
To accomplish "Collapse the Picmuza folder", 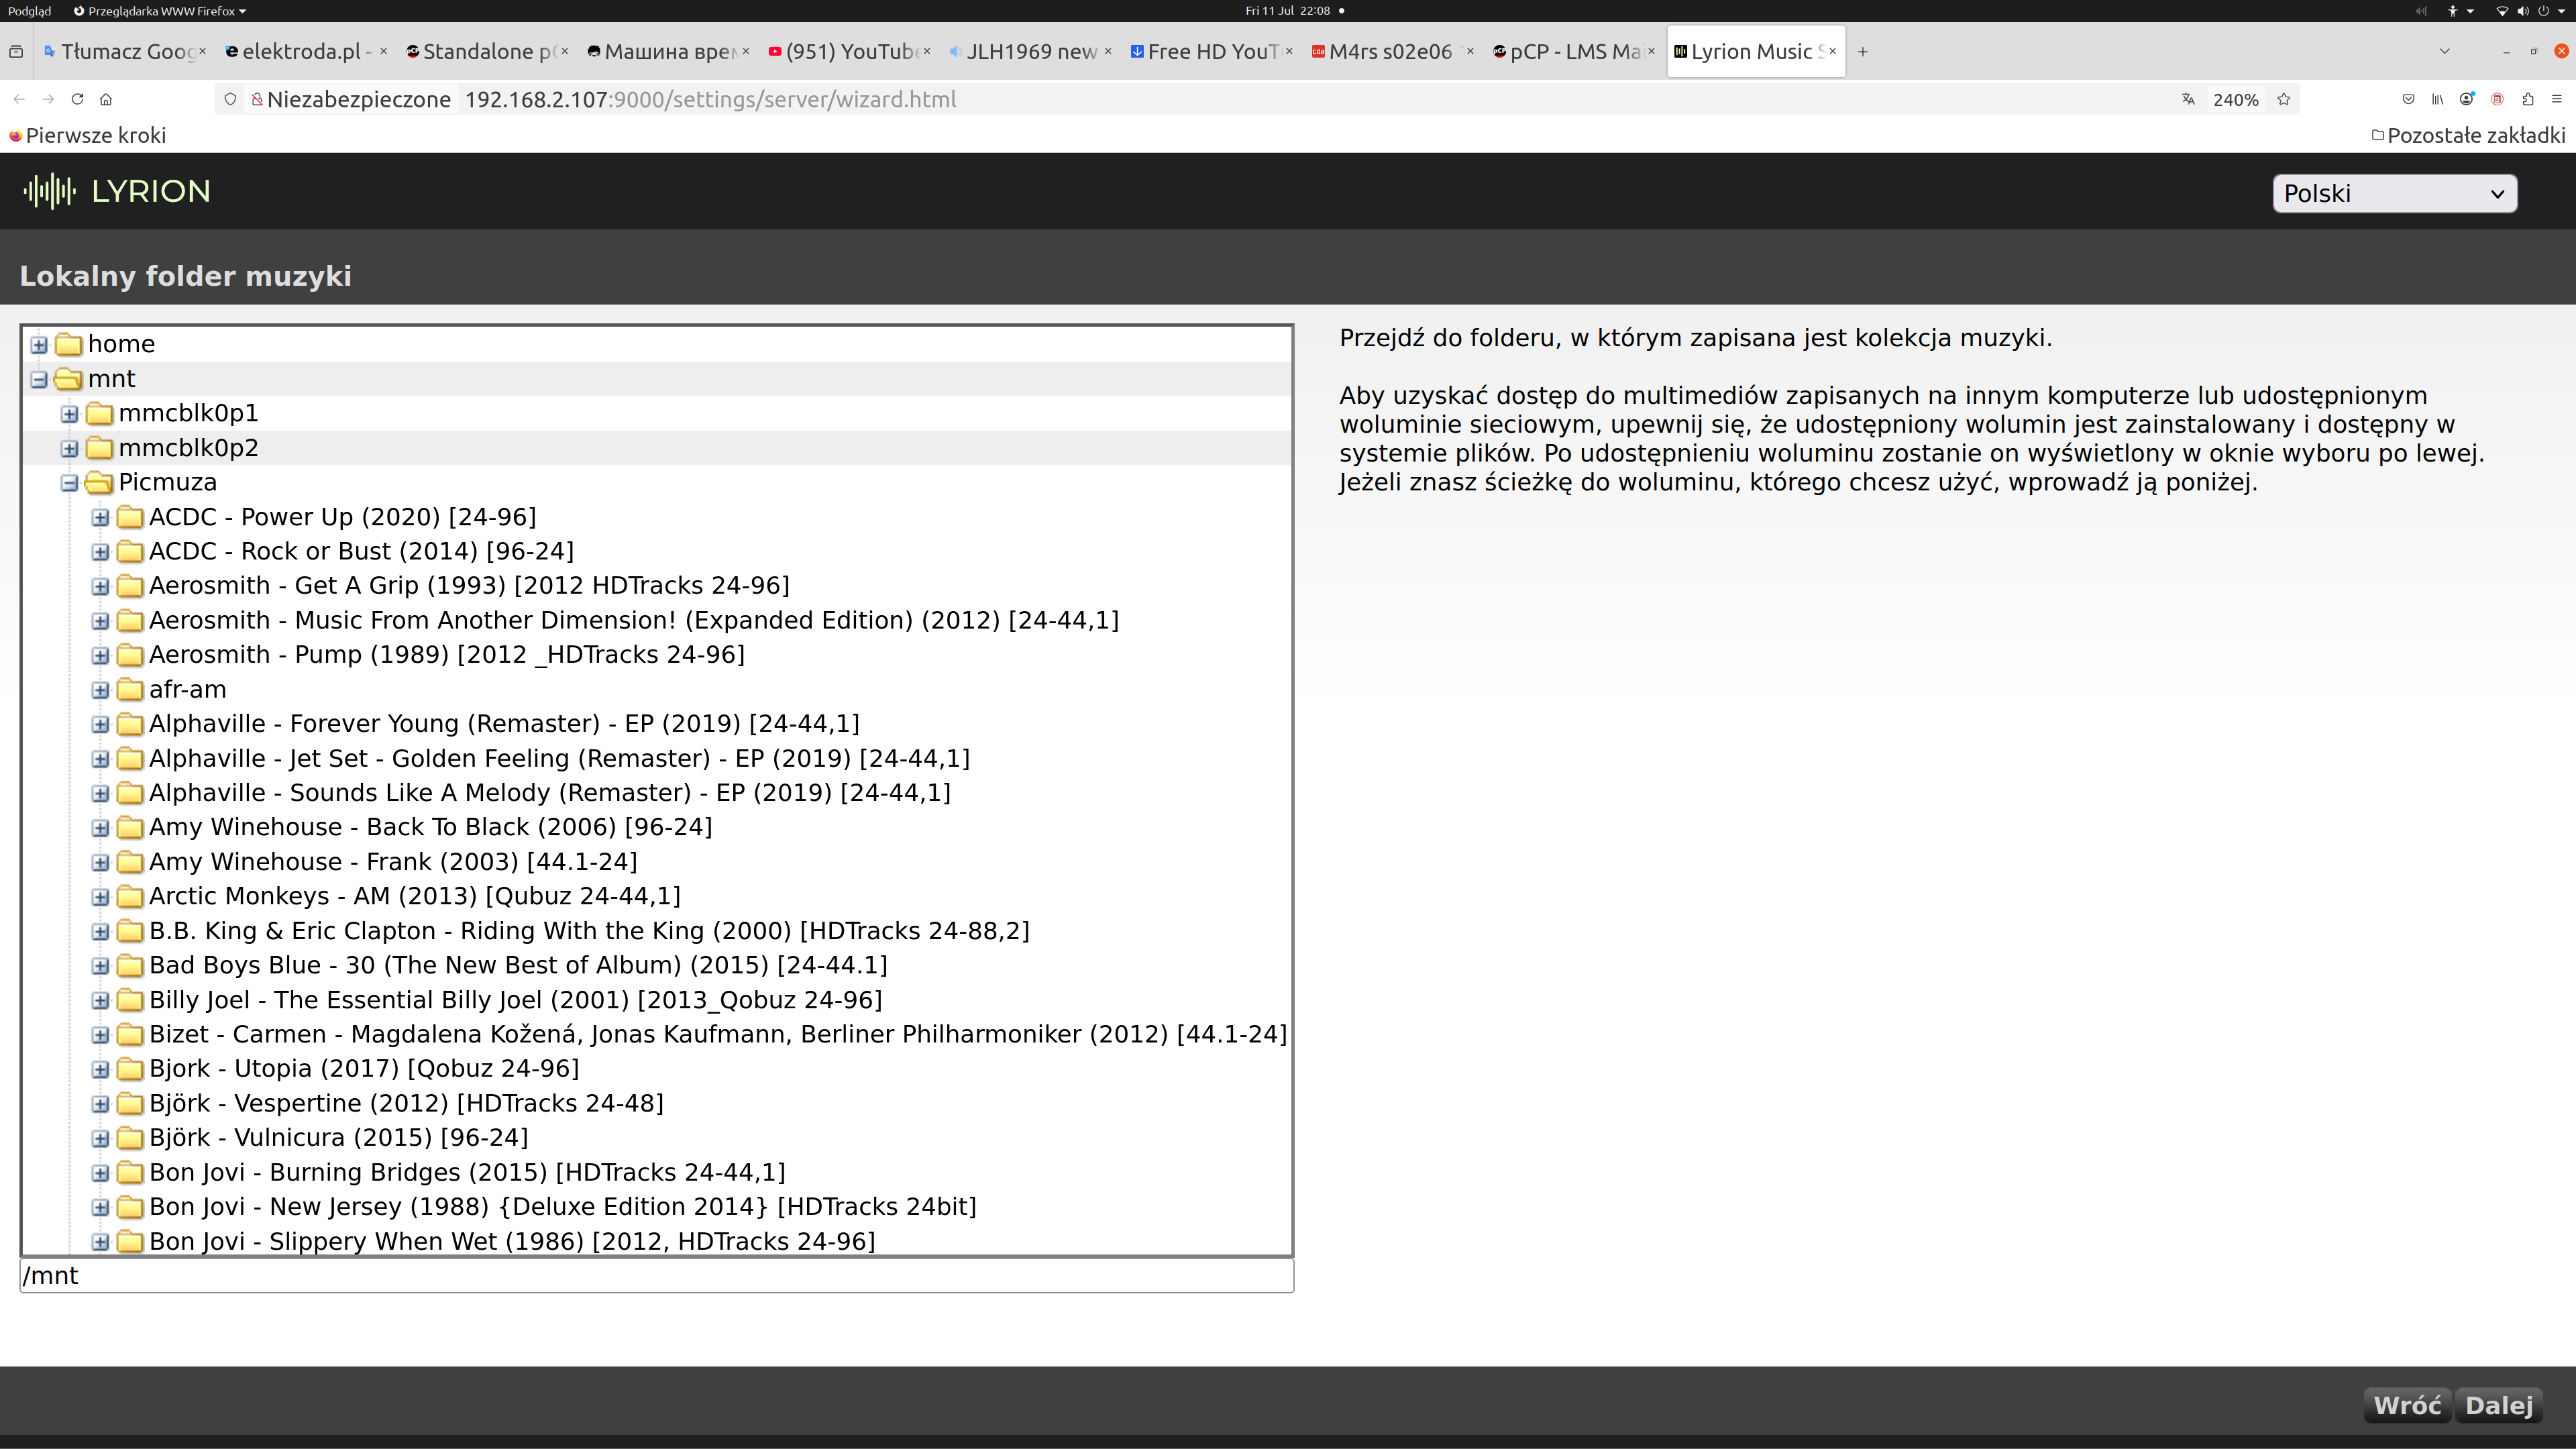I will [69, 483].
